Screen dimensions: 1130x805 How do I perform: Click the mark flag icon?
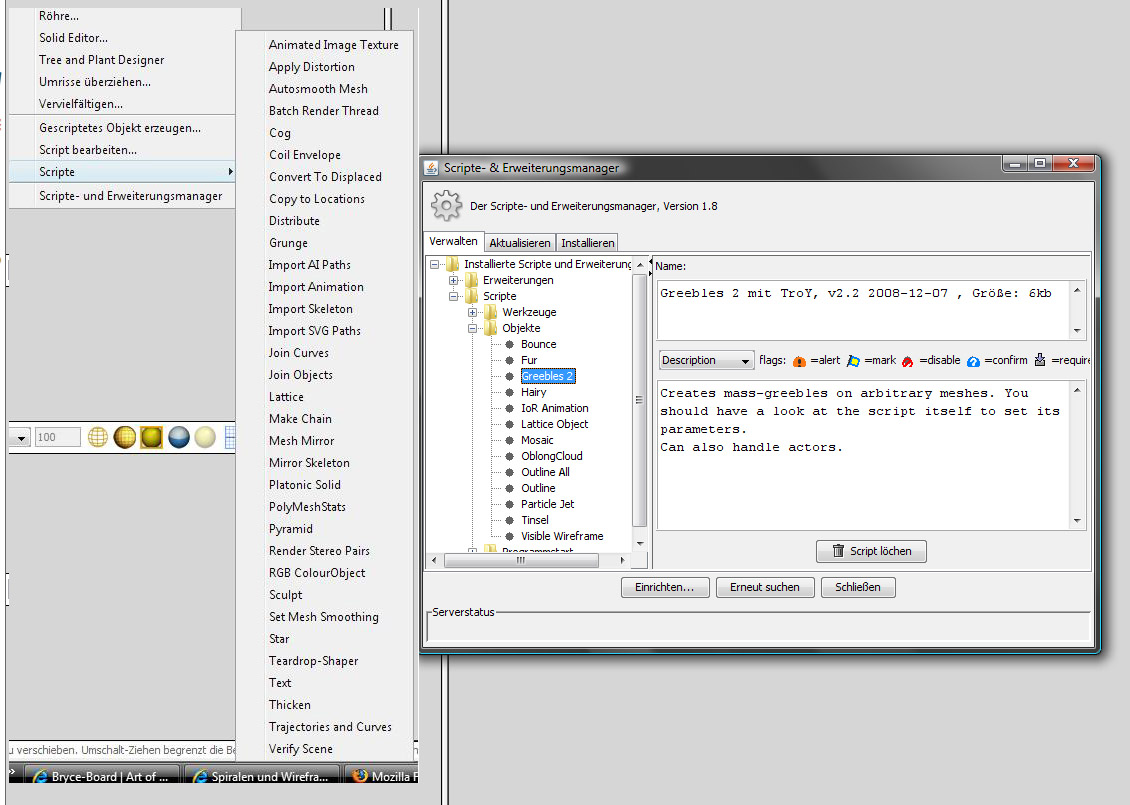coord(853,361)
